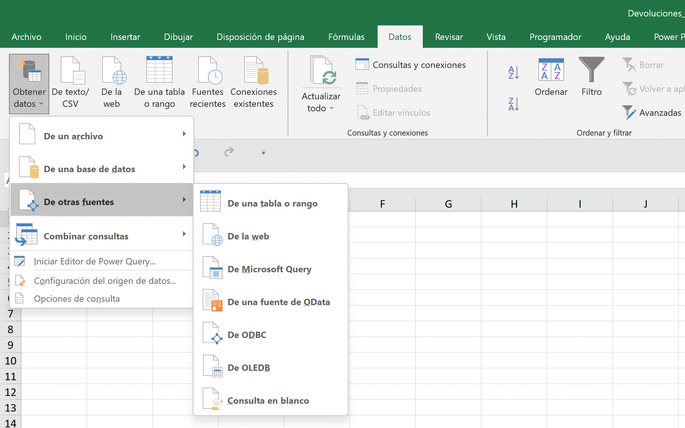
Task: Open the Ayuda tab
Action: click(617, 37)
